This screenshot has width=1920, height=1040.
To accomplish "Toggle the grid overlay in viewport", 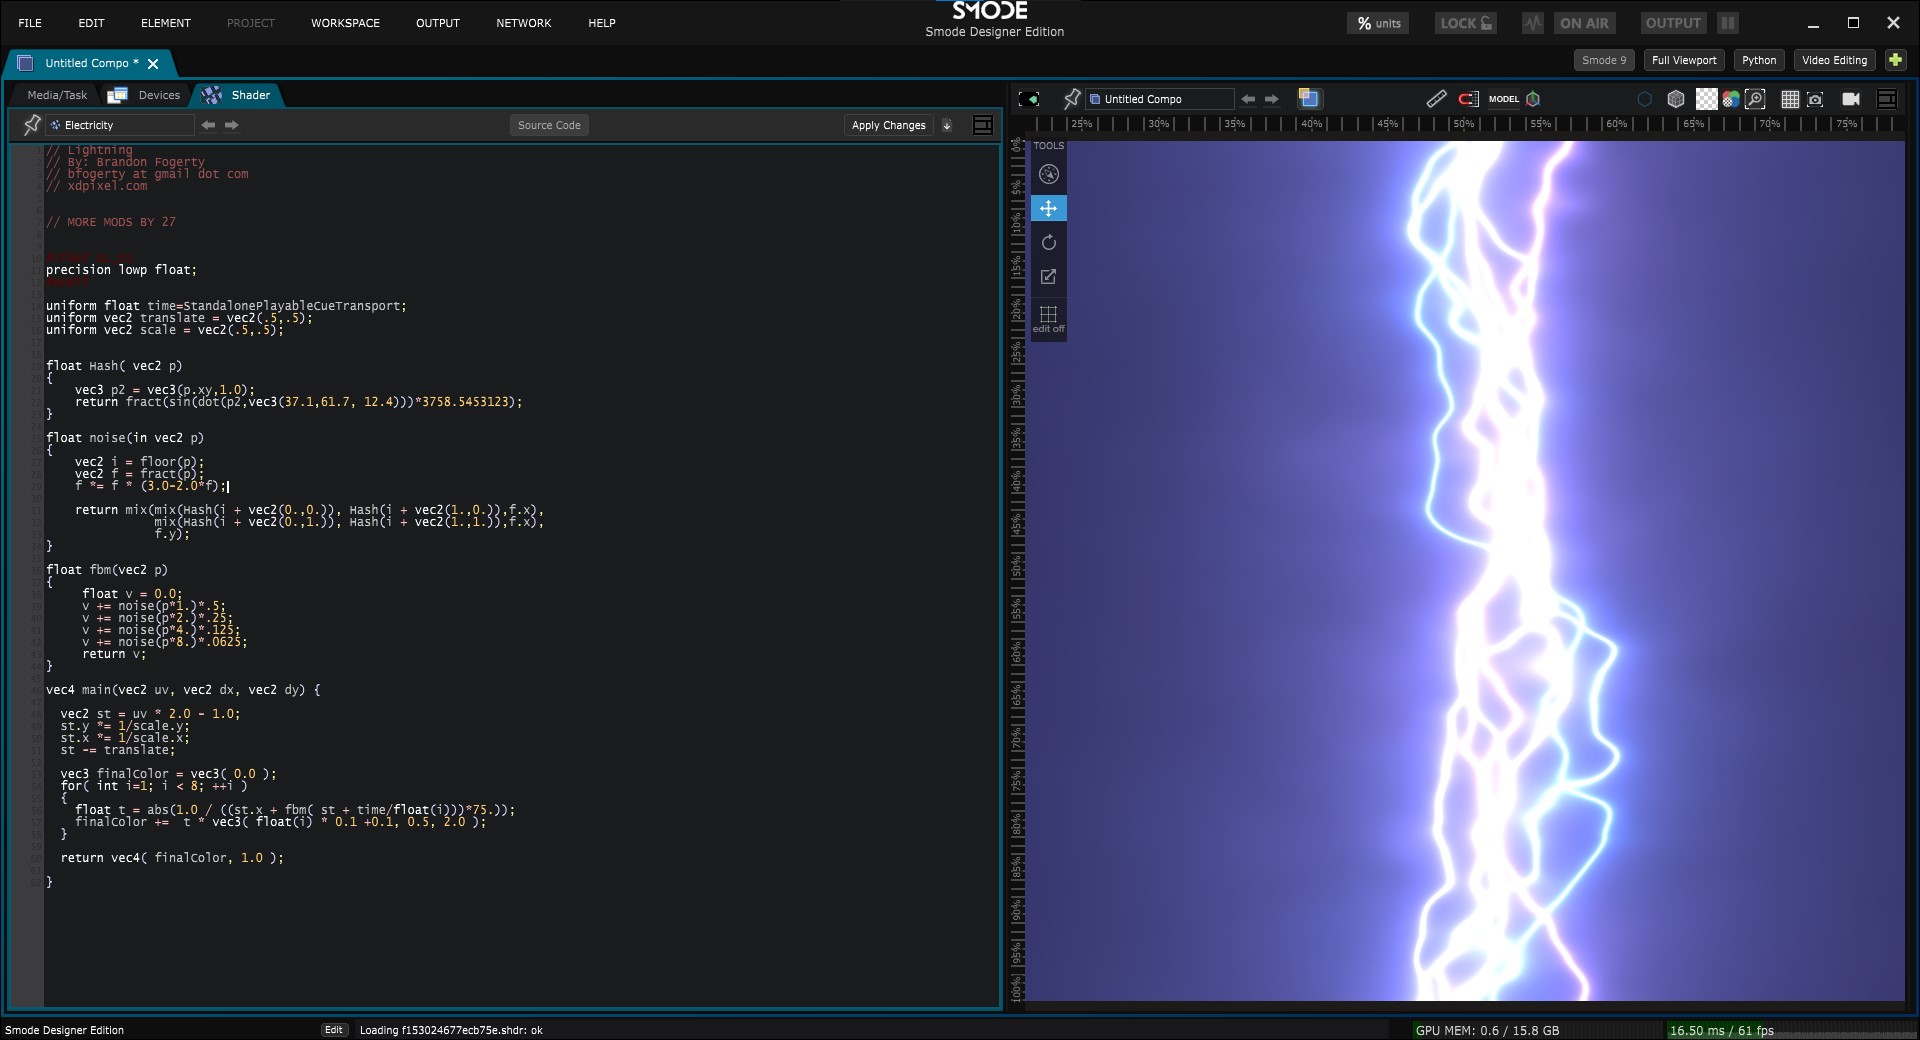I will pos(1790,99).
